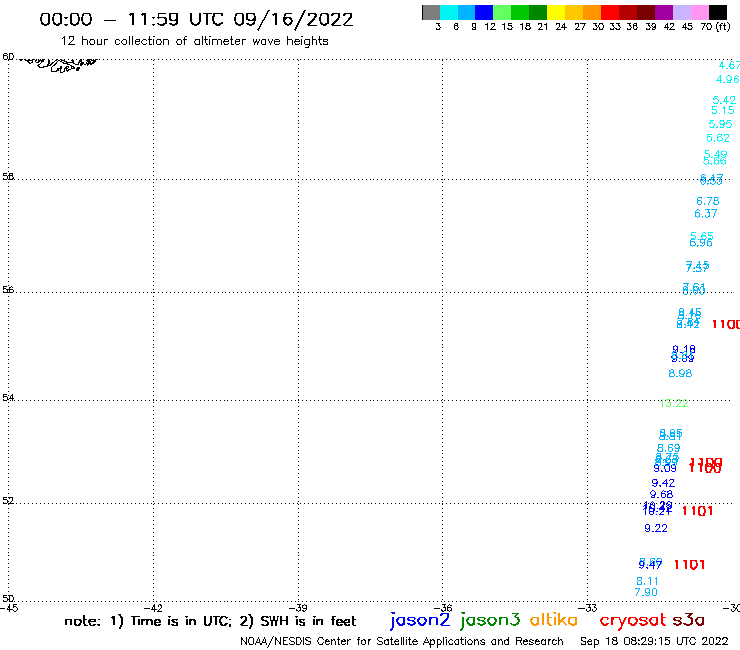Select the subtitle "12 hour collection of altimeter wave heights"
Viewport: 740px width, 650px height.
point(194,41)
